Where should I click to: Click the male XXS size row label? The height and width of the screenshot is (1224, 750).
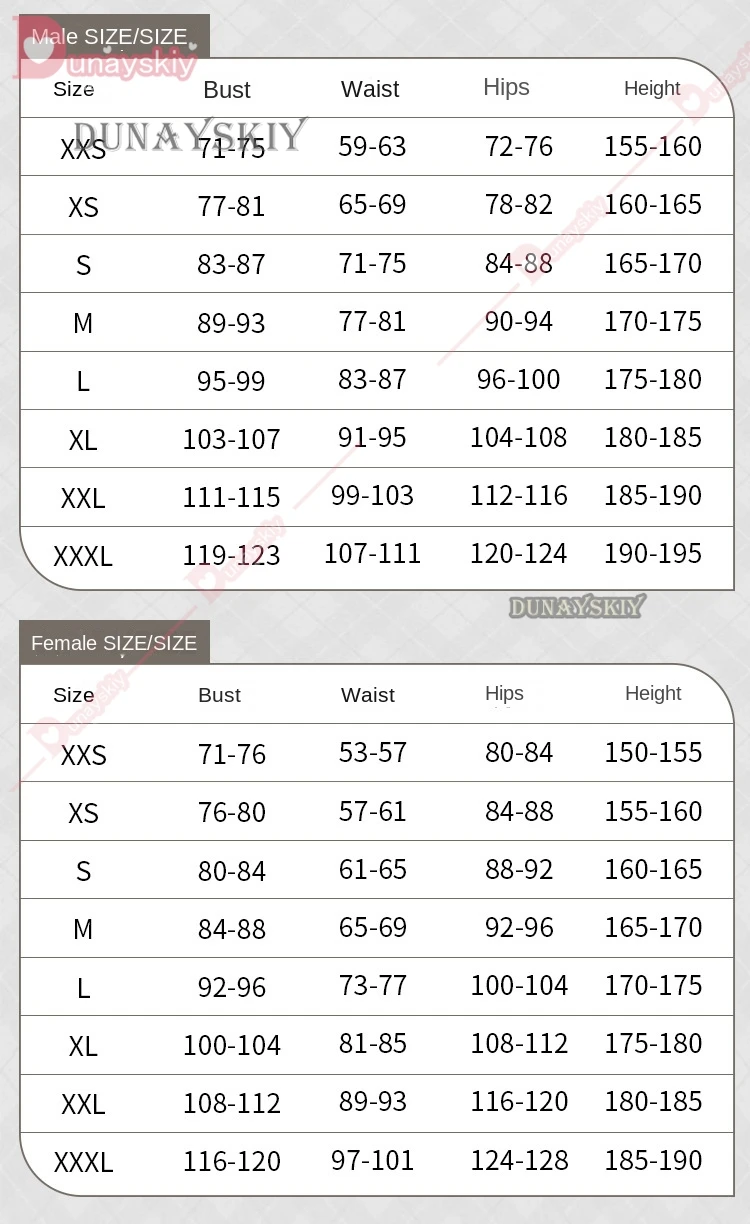coord(83,149)
